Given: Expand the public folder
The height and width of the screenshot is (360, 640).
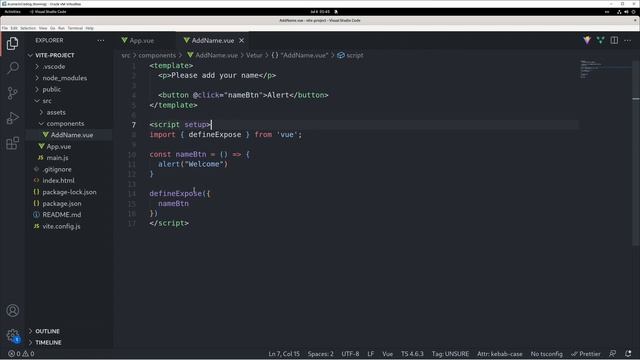Looking at the screenshot, I should 51,89.
